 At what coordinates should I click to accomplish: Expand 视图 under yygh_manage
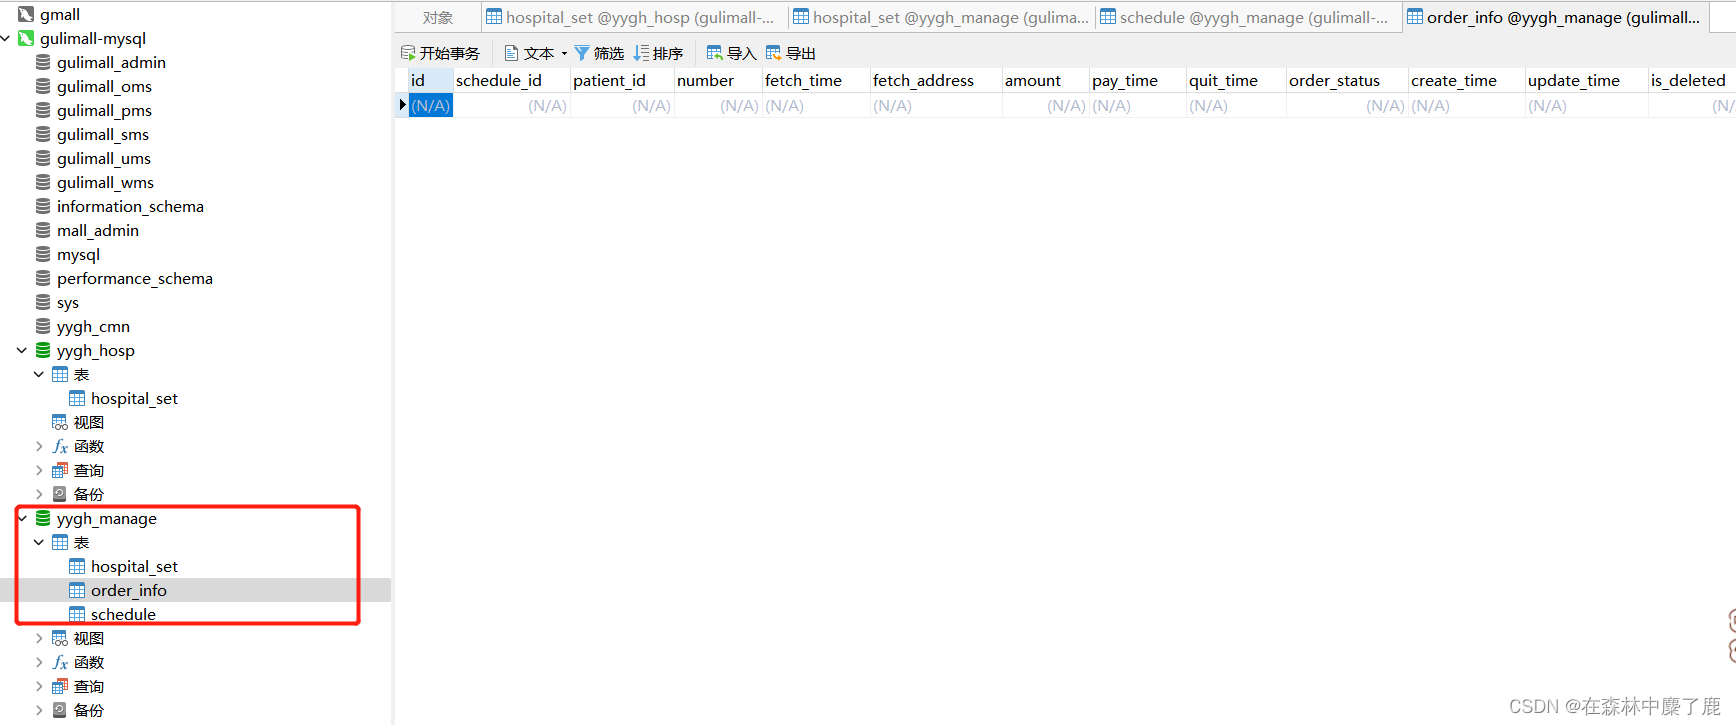pyautogui.click(x=39, y=638)
